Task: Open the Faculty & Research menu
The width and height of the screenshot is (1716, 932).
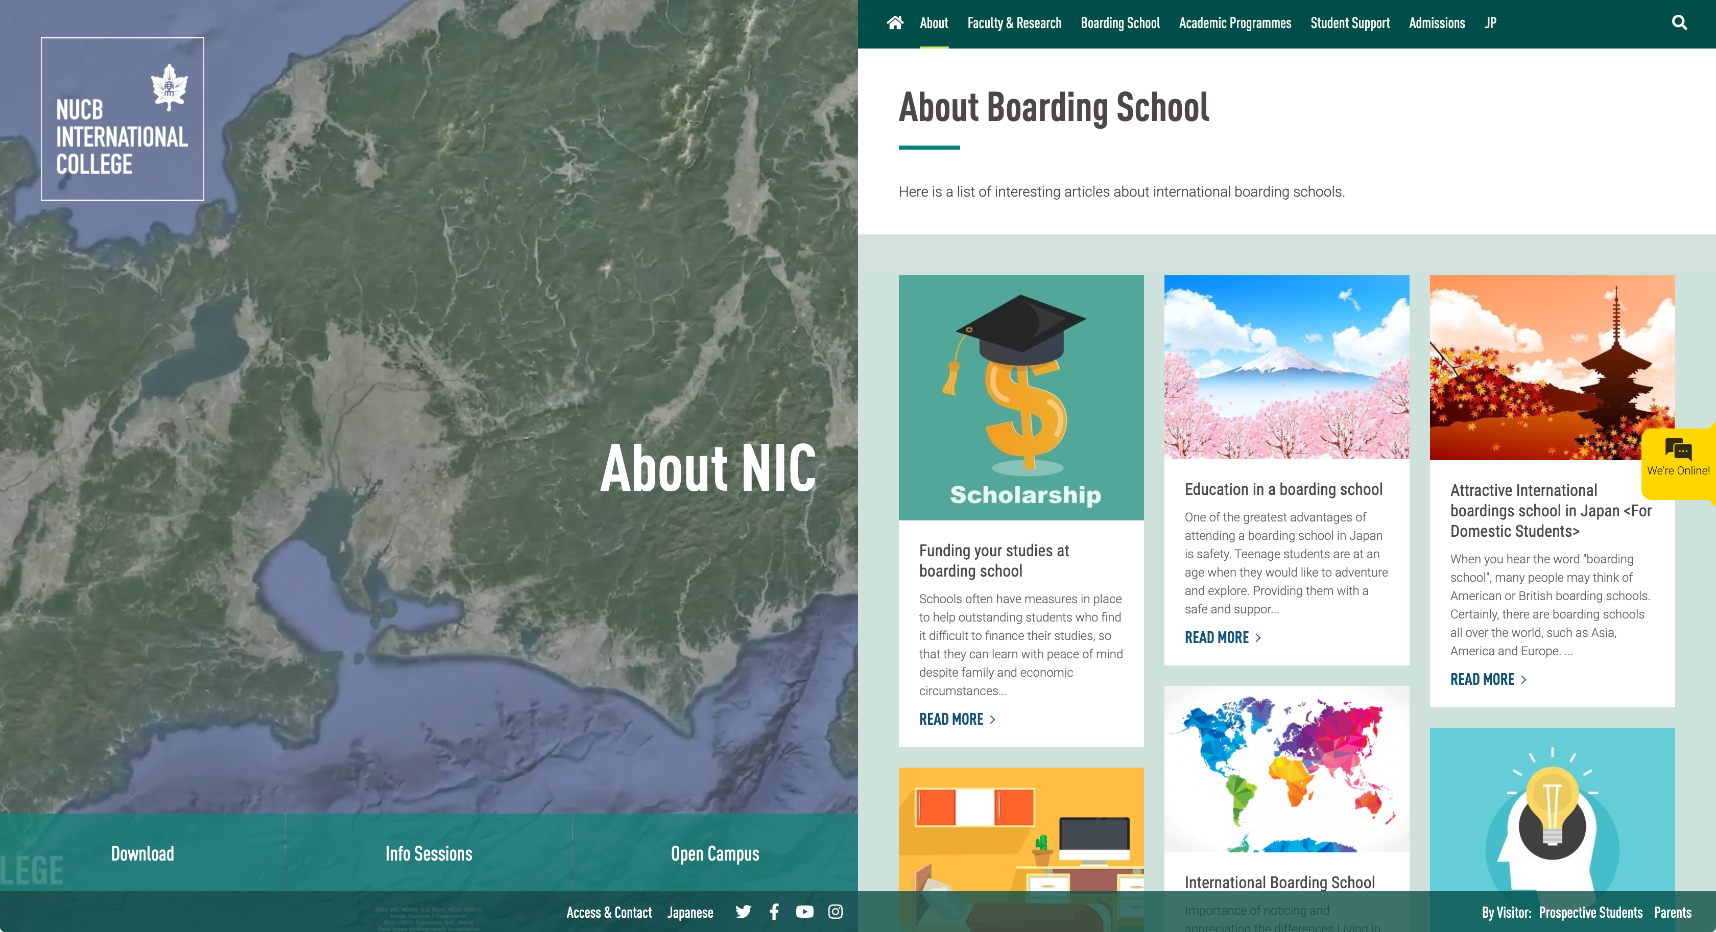Action: coord(1013,23)
